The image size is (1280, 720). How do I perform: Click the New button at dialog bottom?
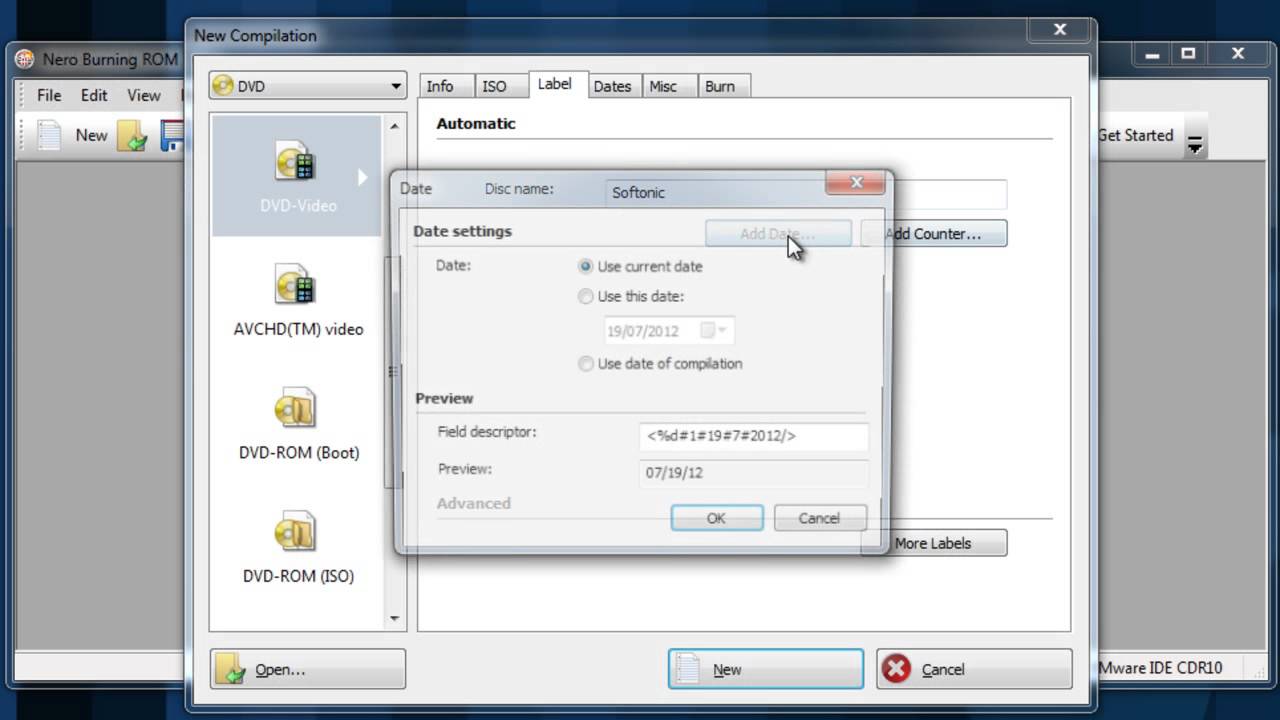766,669
